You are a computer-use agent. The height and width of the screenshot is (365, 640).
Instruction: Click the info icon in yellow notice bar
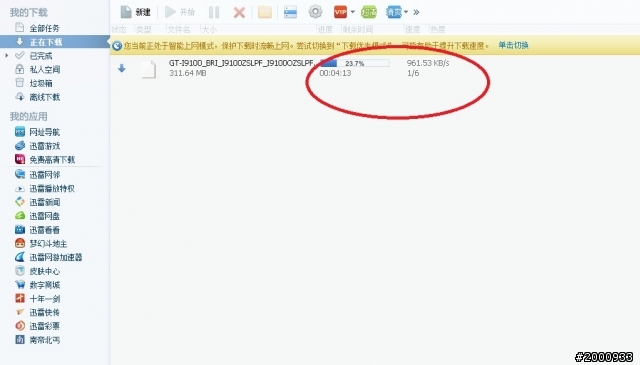coord(117,46)
